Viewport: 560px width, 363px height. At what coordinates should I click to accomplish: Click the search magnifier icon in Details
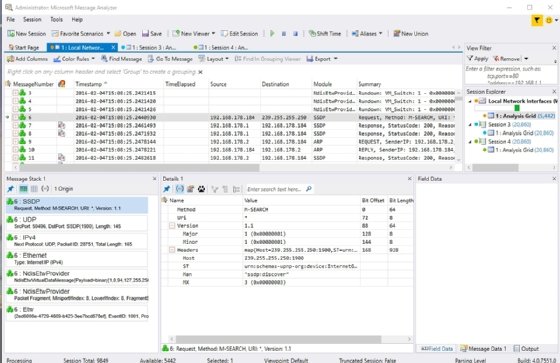tap(309, 189)
